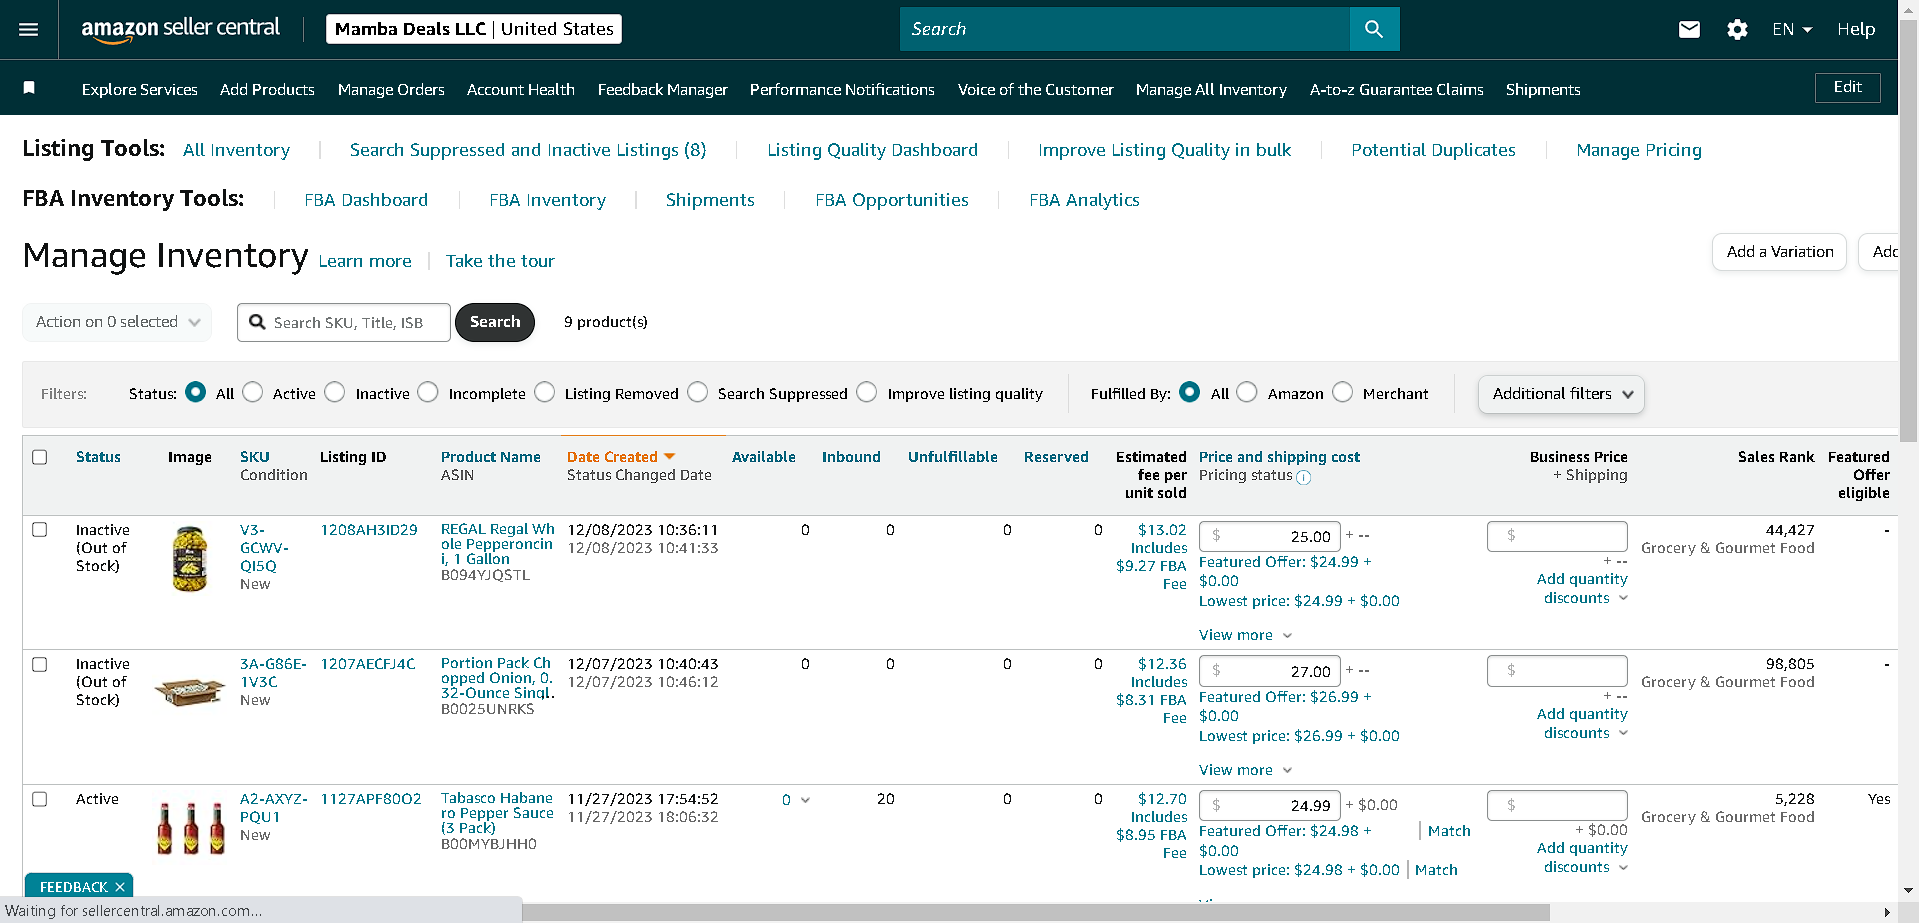This screenshot has height=923, width=1919.
Task: Click the bookmark flag icon
Action: click(x=30, y=88)
